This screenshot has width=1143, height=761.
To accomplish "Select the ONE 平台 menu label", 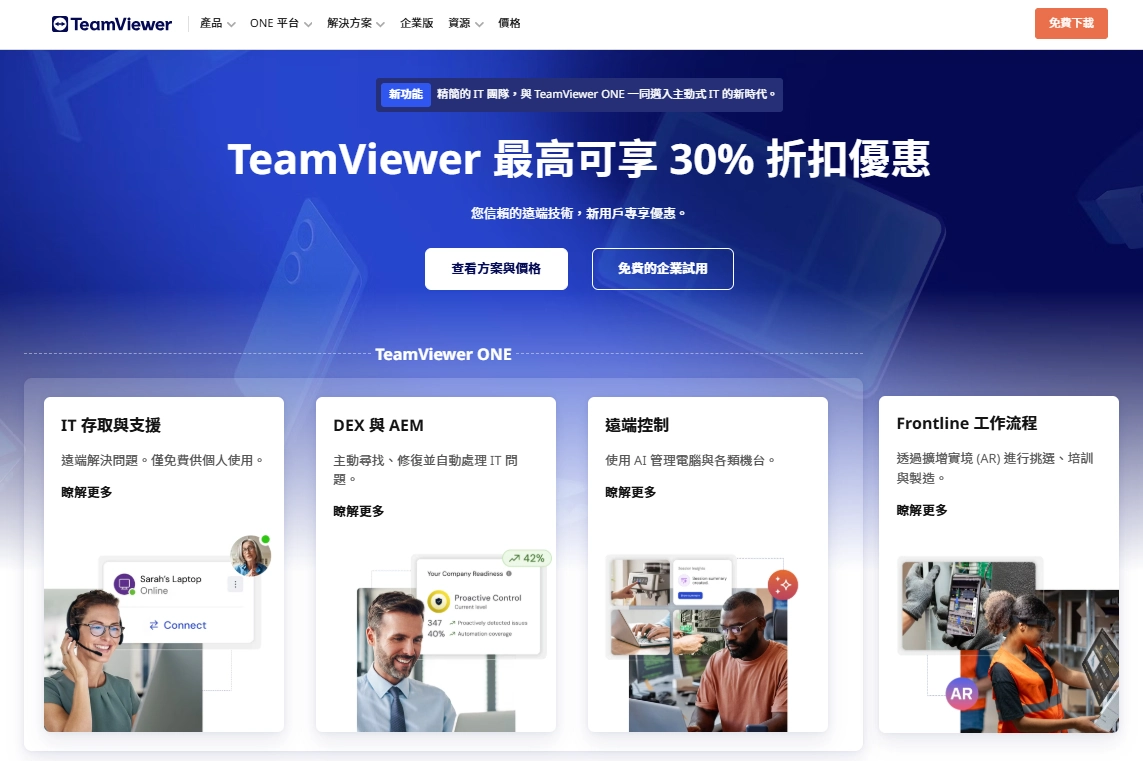I will pyautogui.click(x=274, y=23).
